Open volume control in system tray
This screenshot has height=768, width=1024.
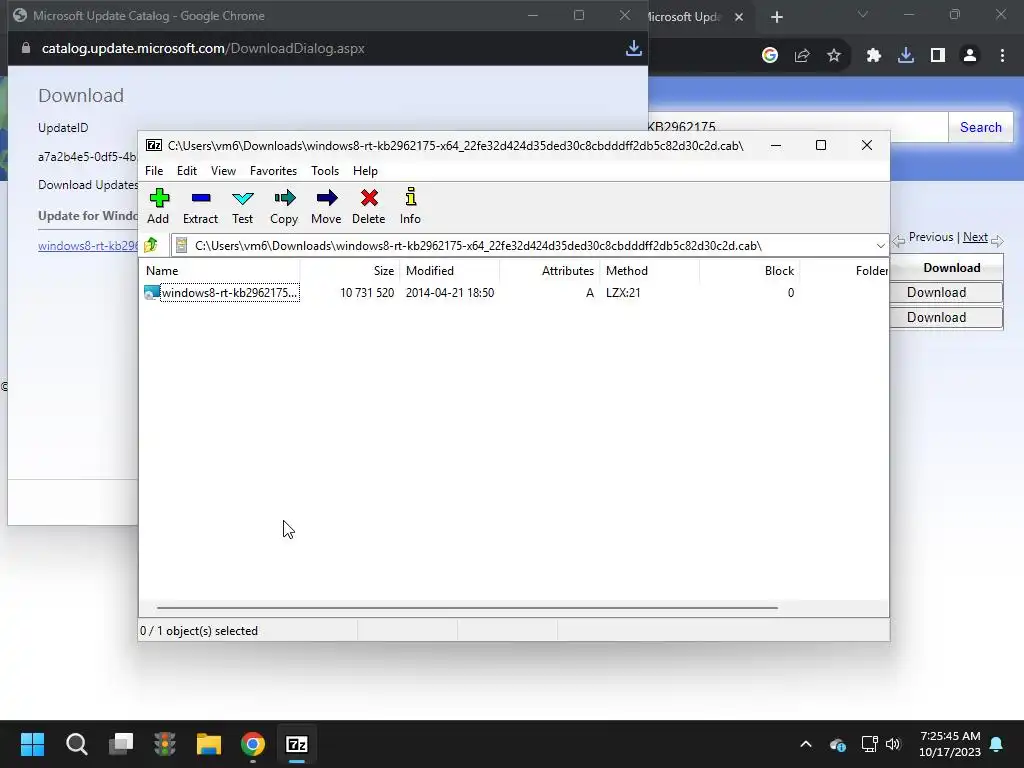point(893,744)
